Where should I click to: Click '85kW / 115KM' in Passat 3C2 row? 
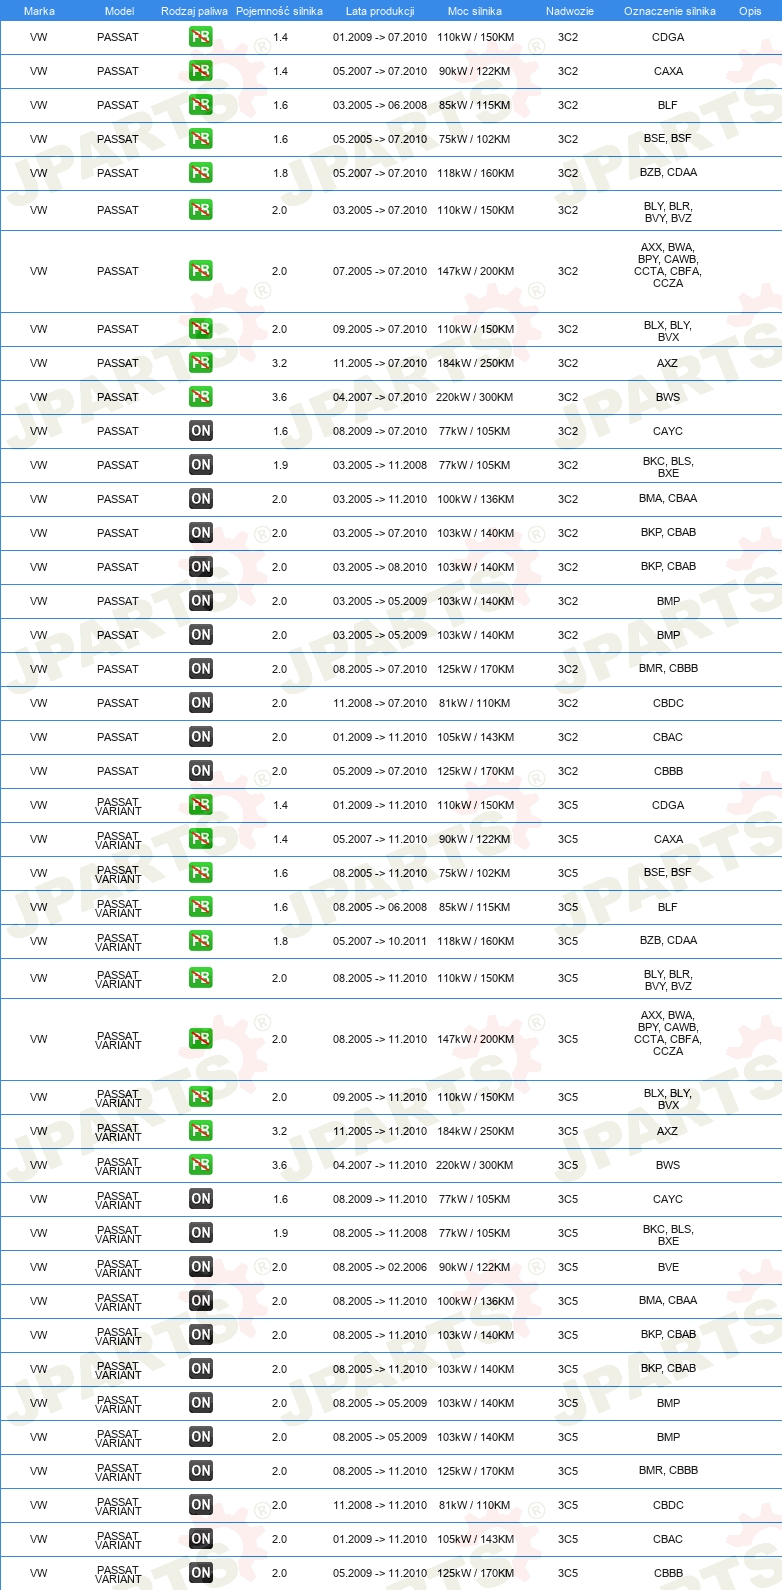click(x=475, y=105)
